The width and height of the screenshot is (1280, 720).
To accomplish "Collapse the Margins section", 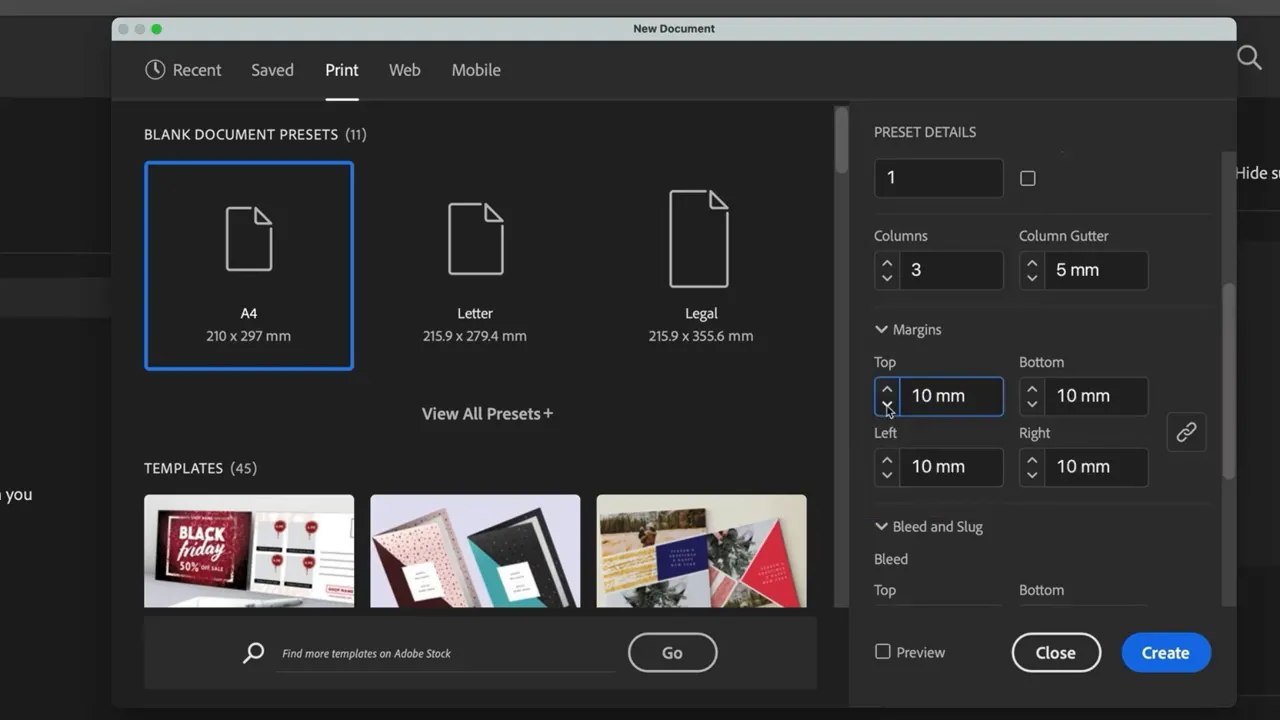I will click(x=881, y=329).
